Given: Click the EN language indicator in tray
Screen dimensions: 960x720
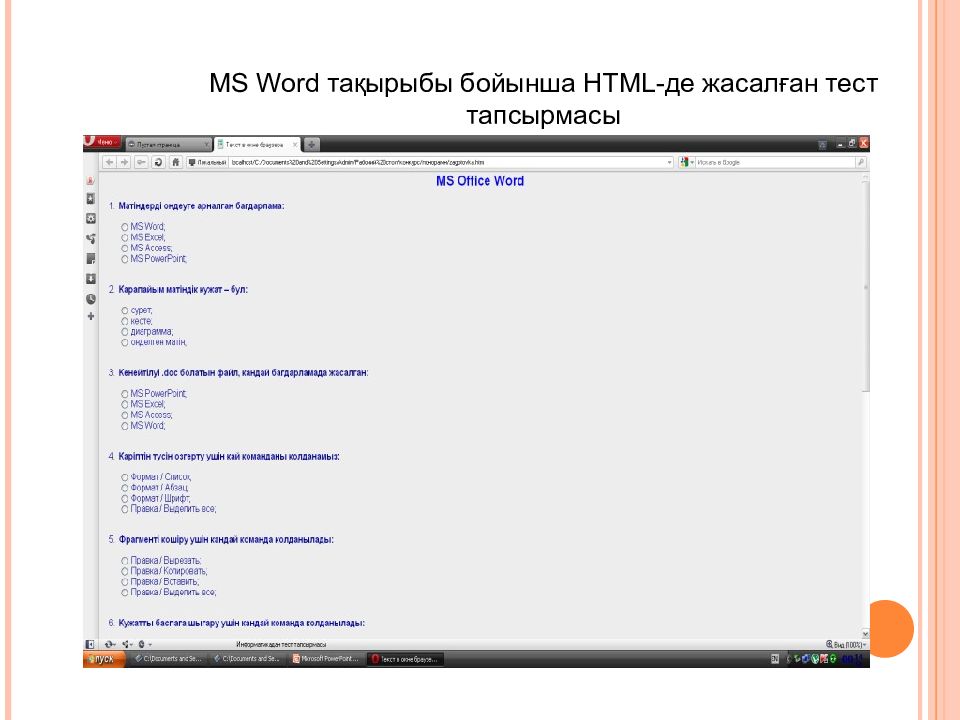Looking at the screenshot, I should tap(775, 659).
